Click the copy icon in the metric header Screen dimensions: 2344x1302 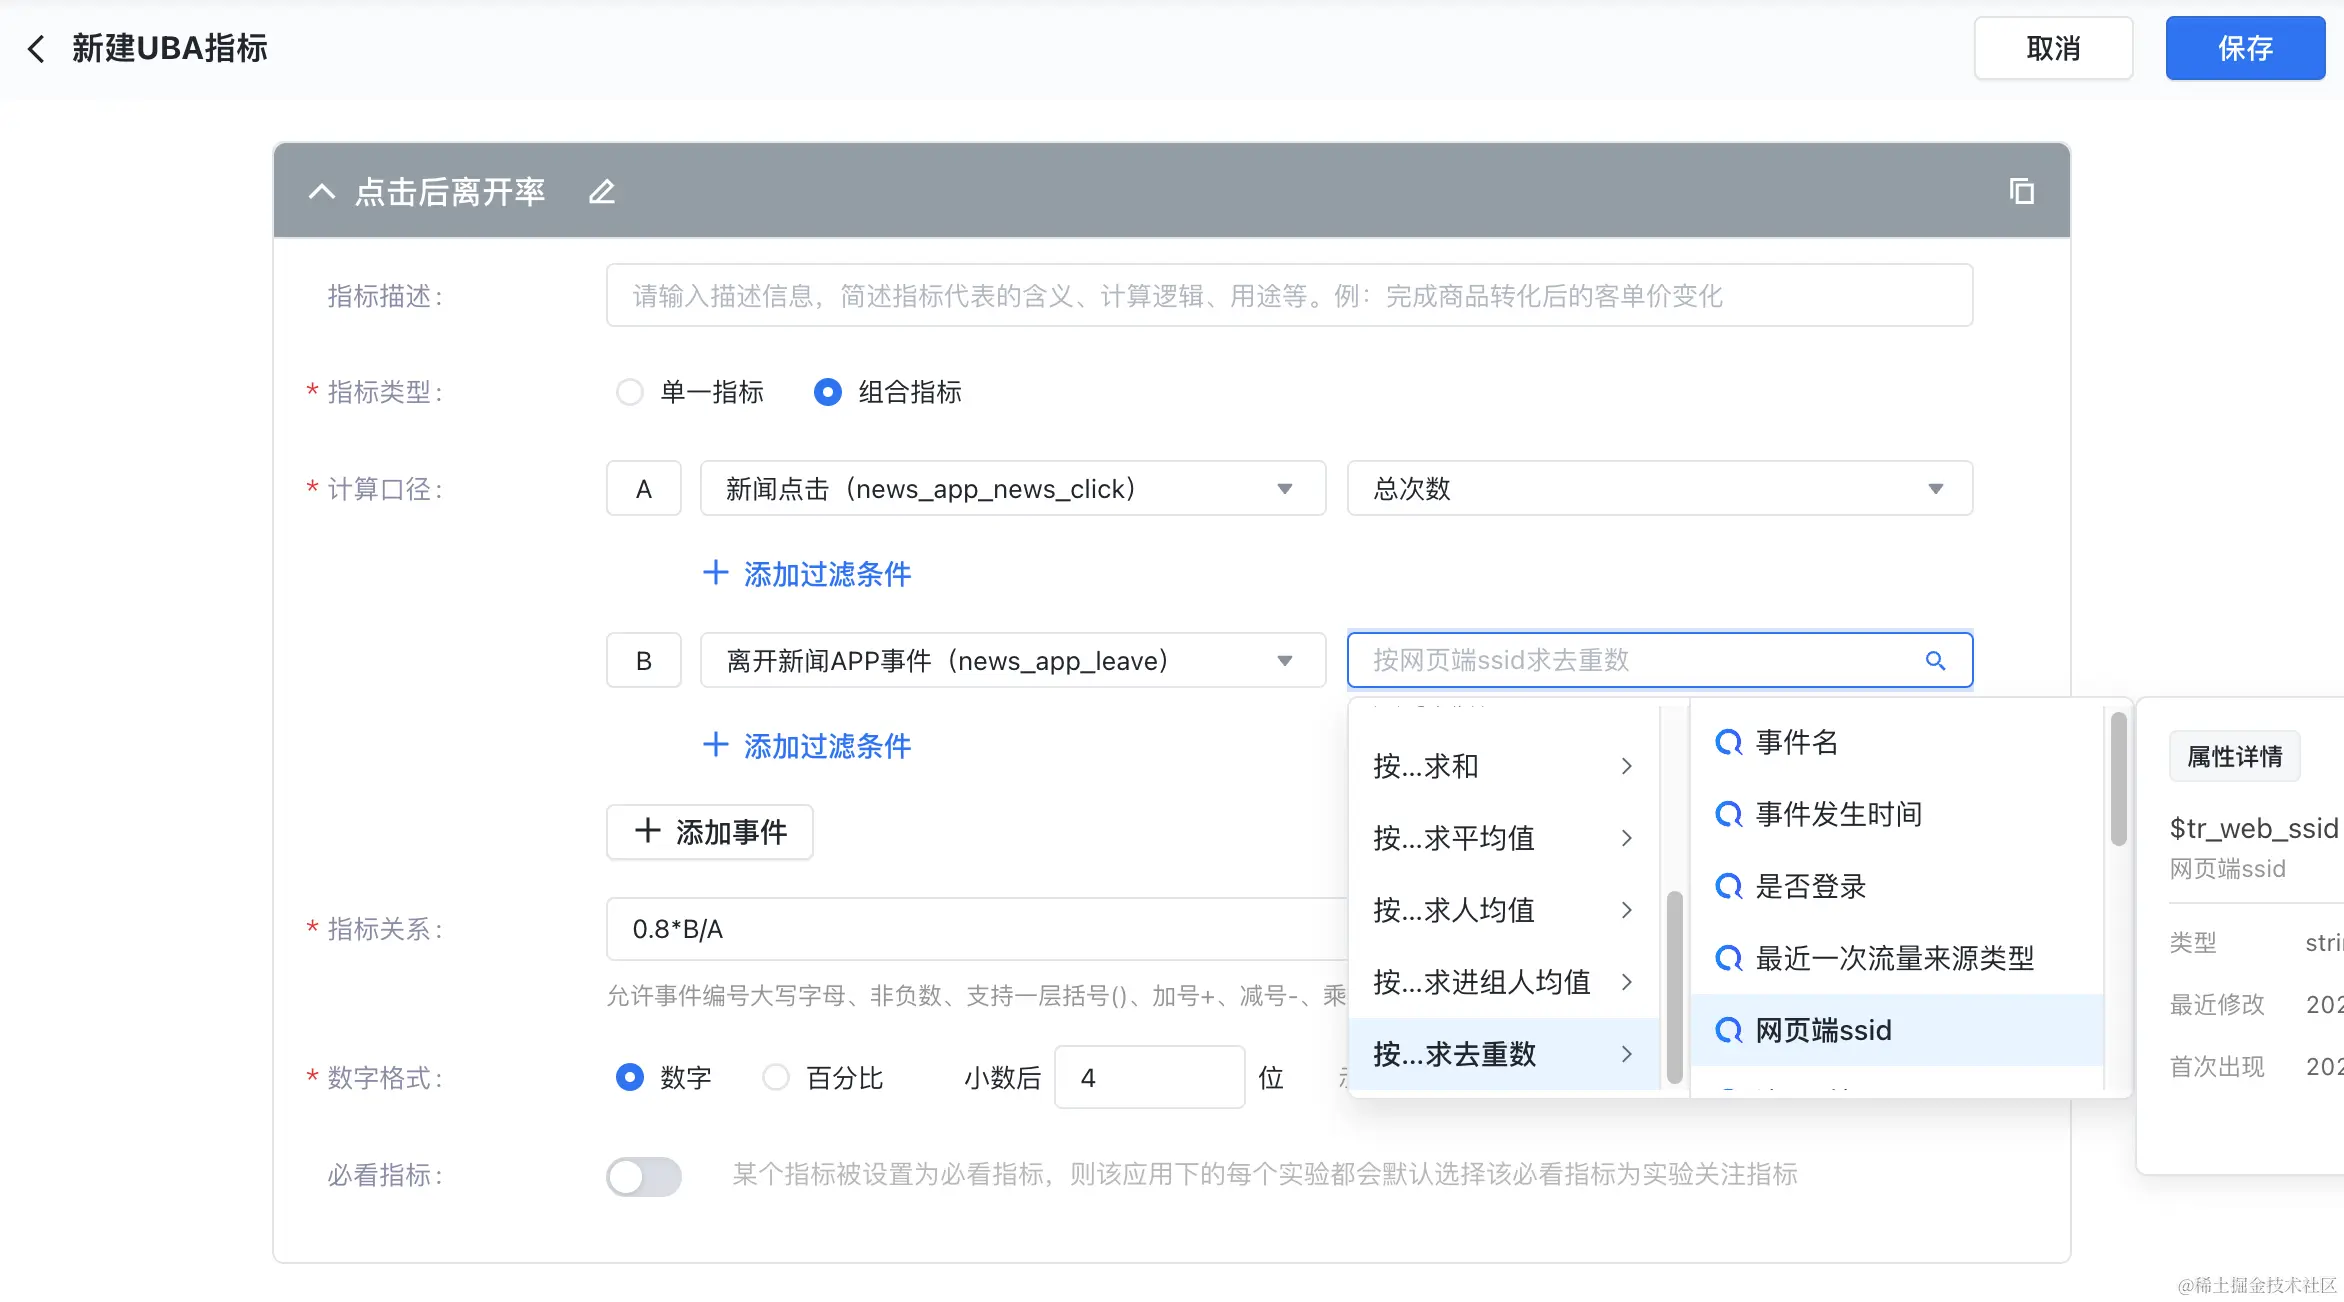(2021, 191)
